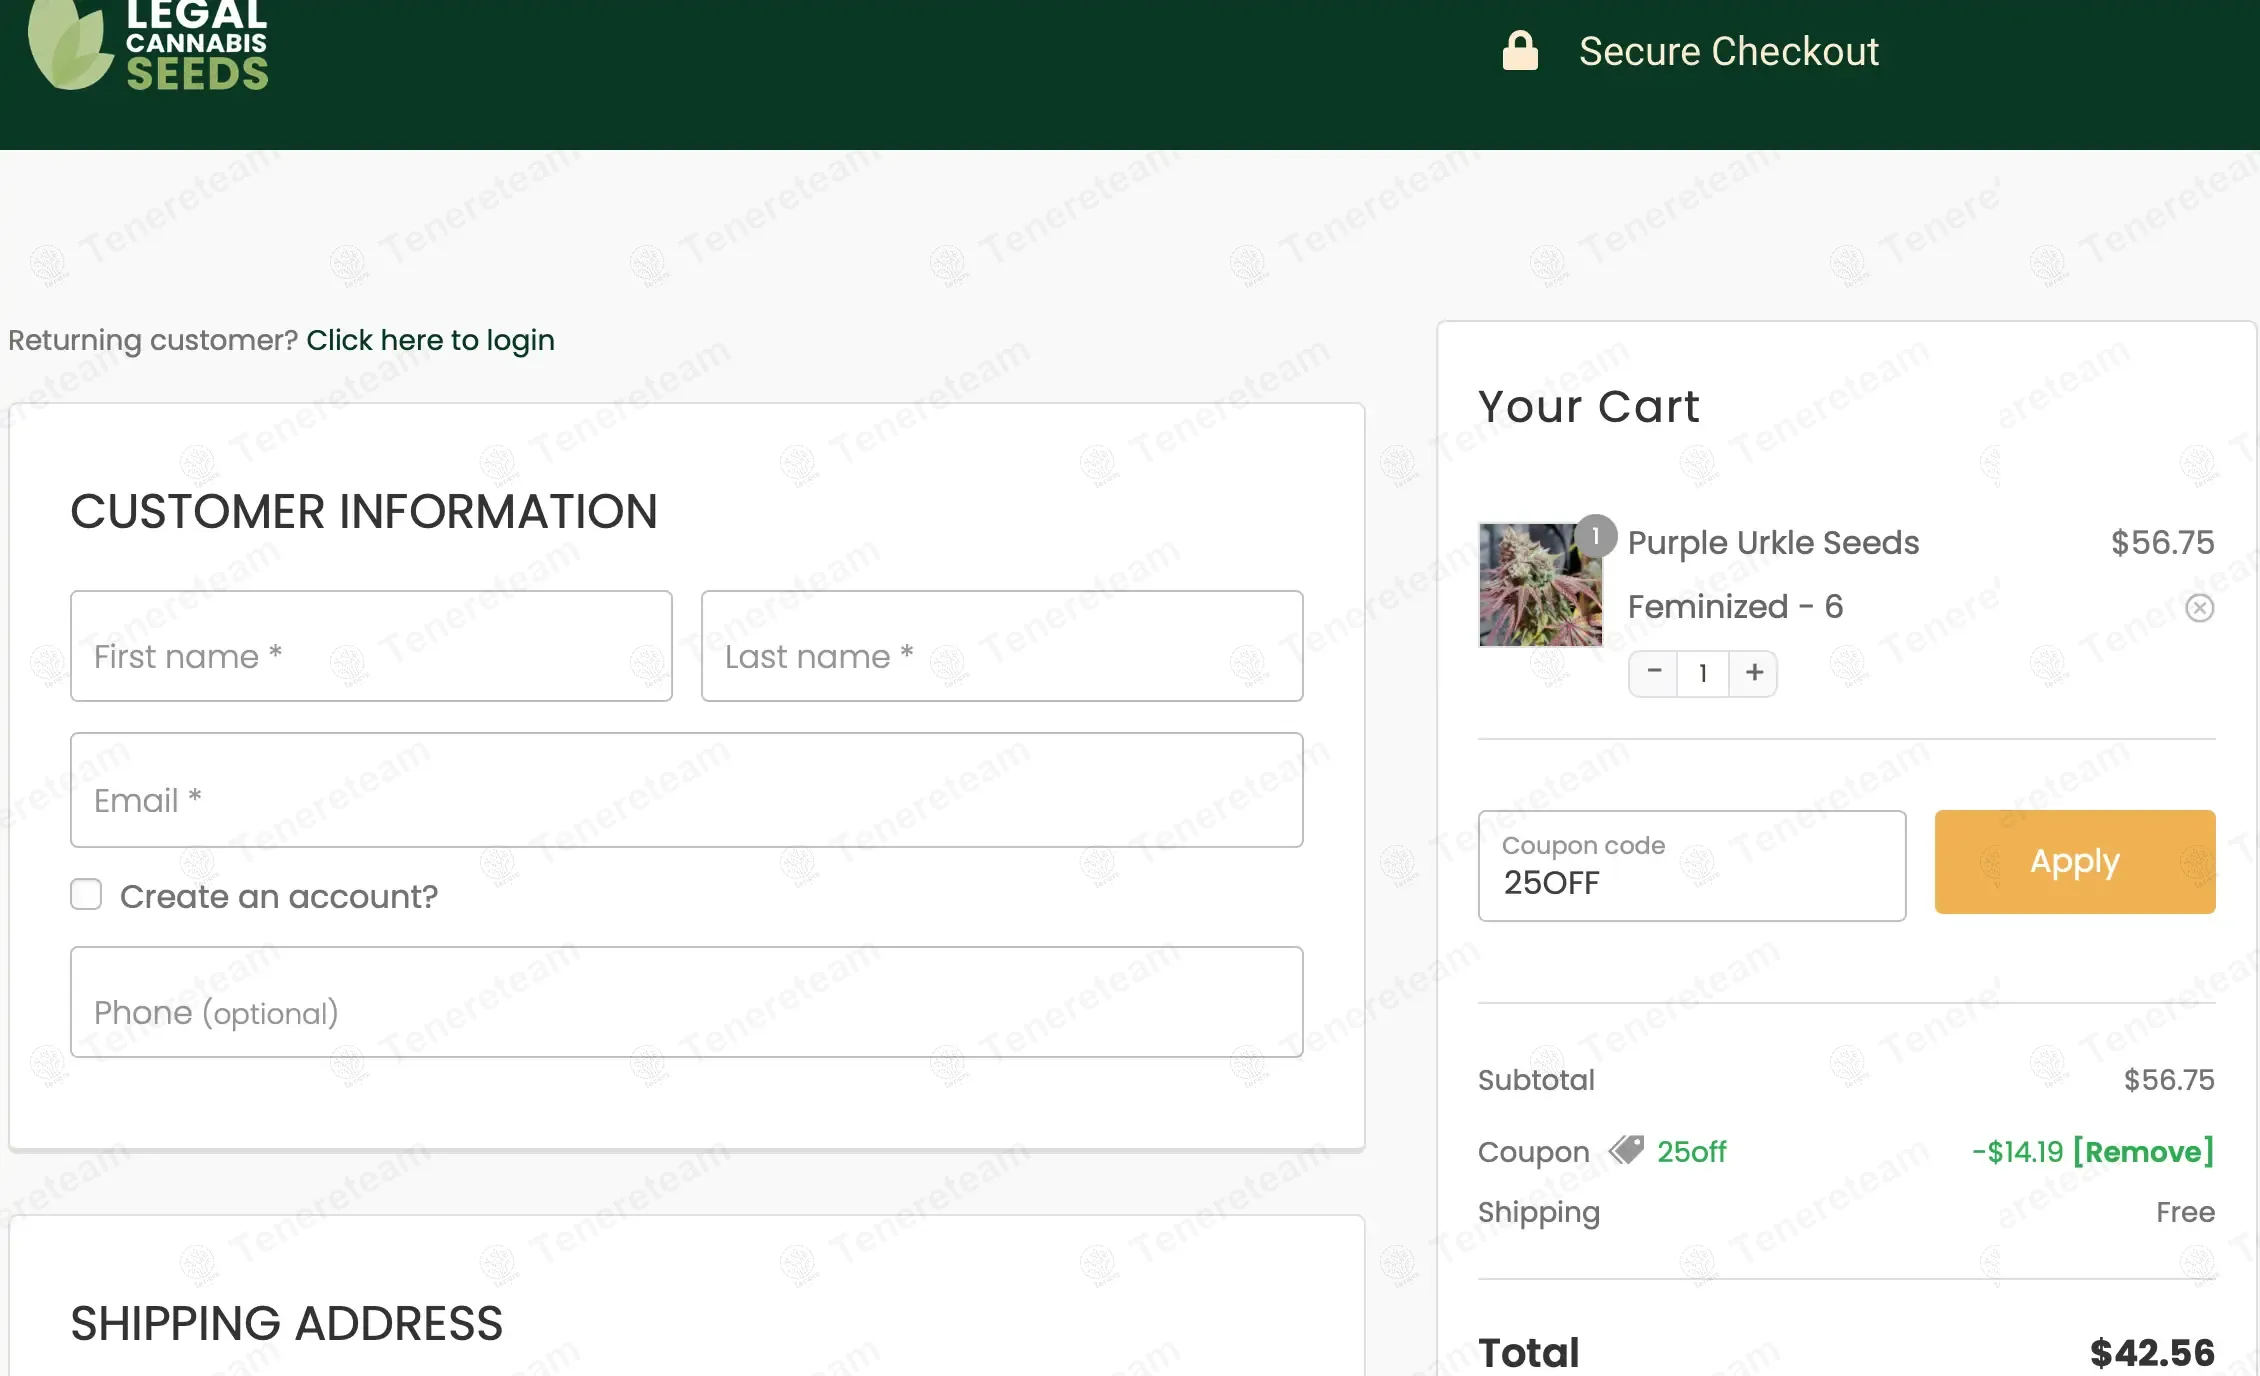This screenshot has height=1376, width=2260.
Task: Click the secure checkout padlock icon
Action: pos(1520,50)
